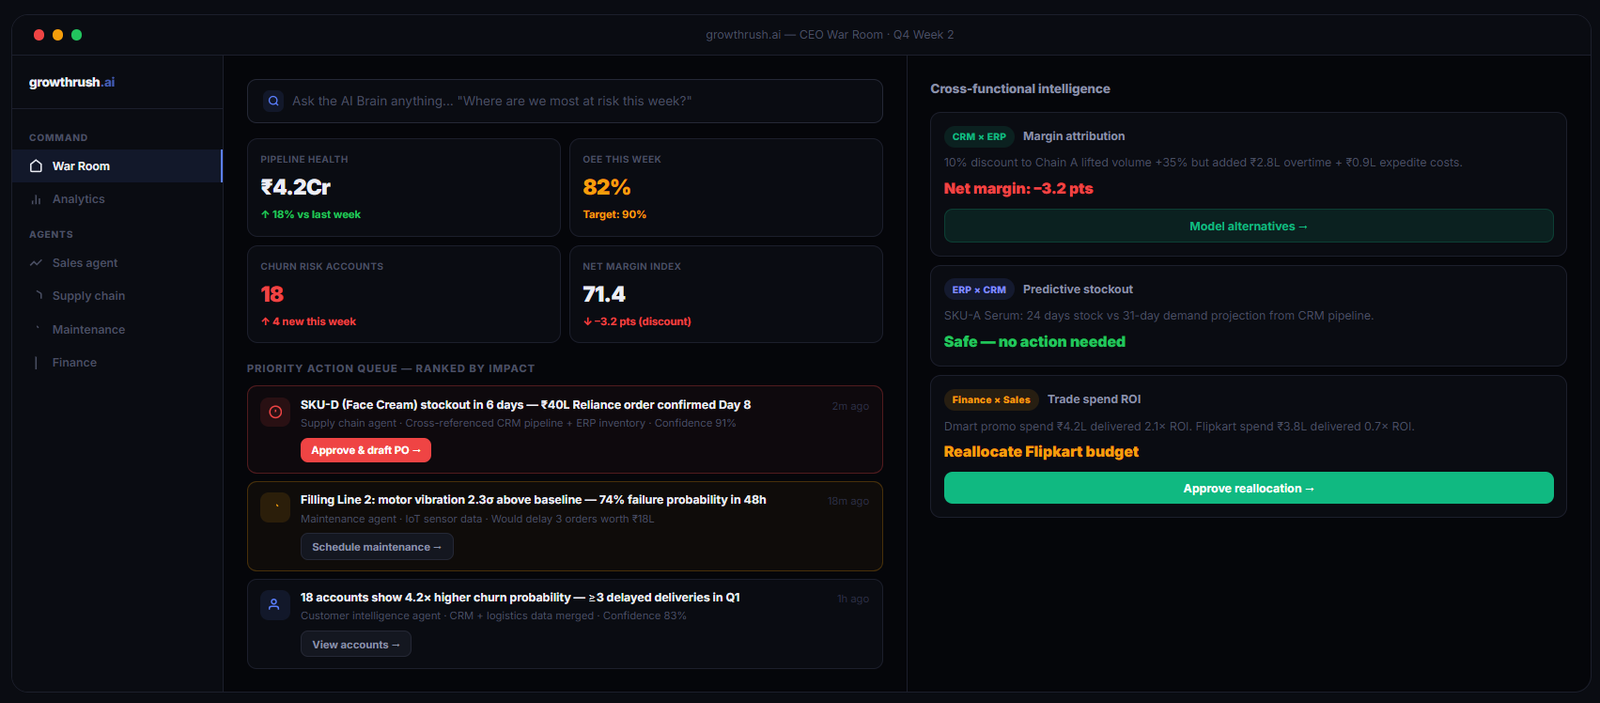The width and height of the screenshot is (1600, 703).
Task: Click the Priority Action Queue heading
Action: 391,369
